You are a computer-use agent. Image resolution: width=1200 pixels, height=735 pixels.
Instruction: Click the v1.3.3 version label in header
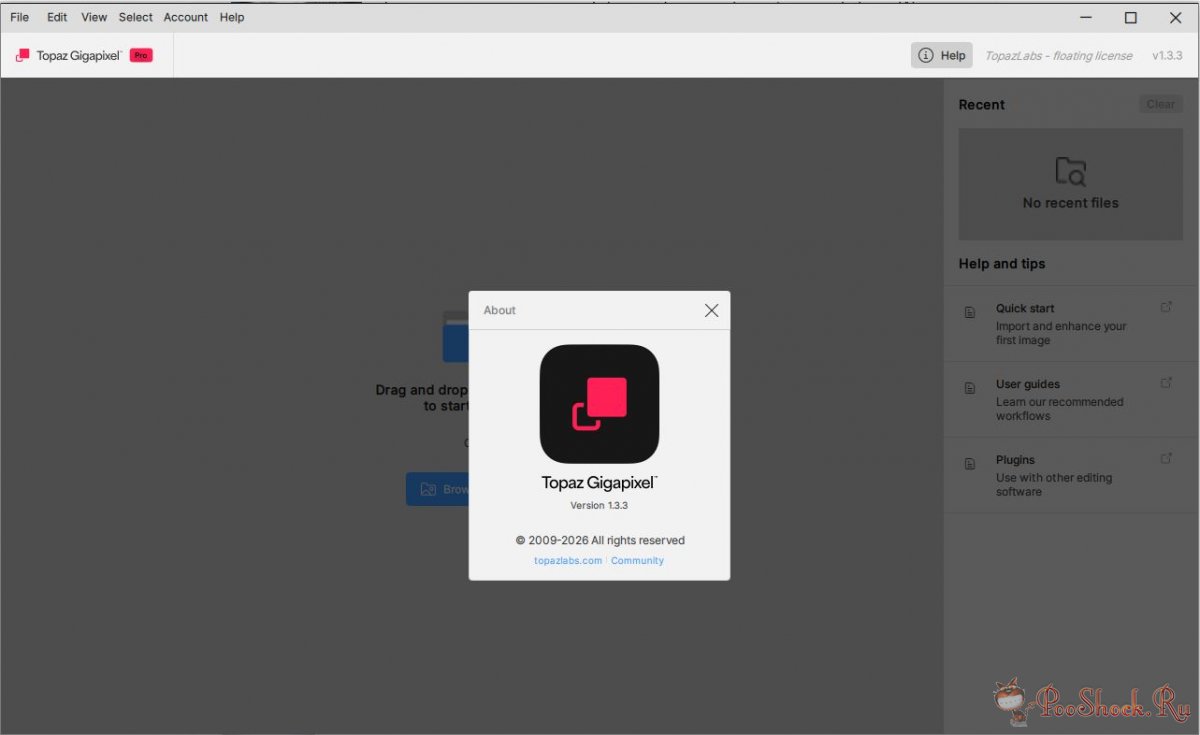(x=1167, y=56)
